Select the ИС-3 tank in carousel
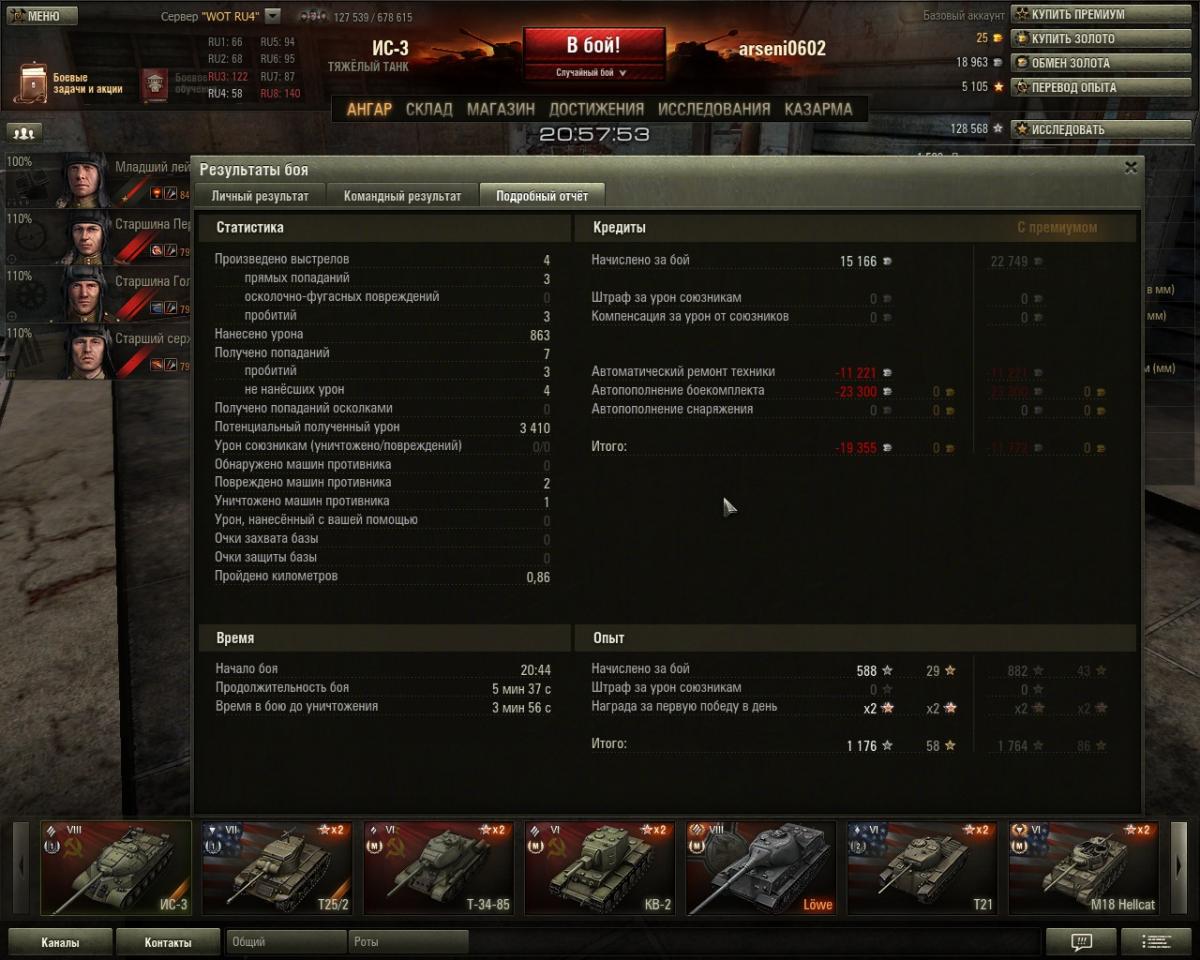 (116, 868)
